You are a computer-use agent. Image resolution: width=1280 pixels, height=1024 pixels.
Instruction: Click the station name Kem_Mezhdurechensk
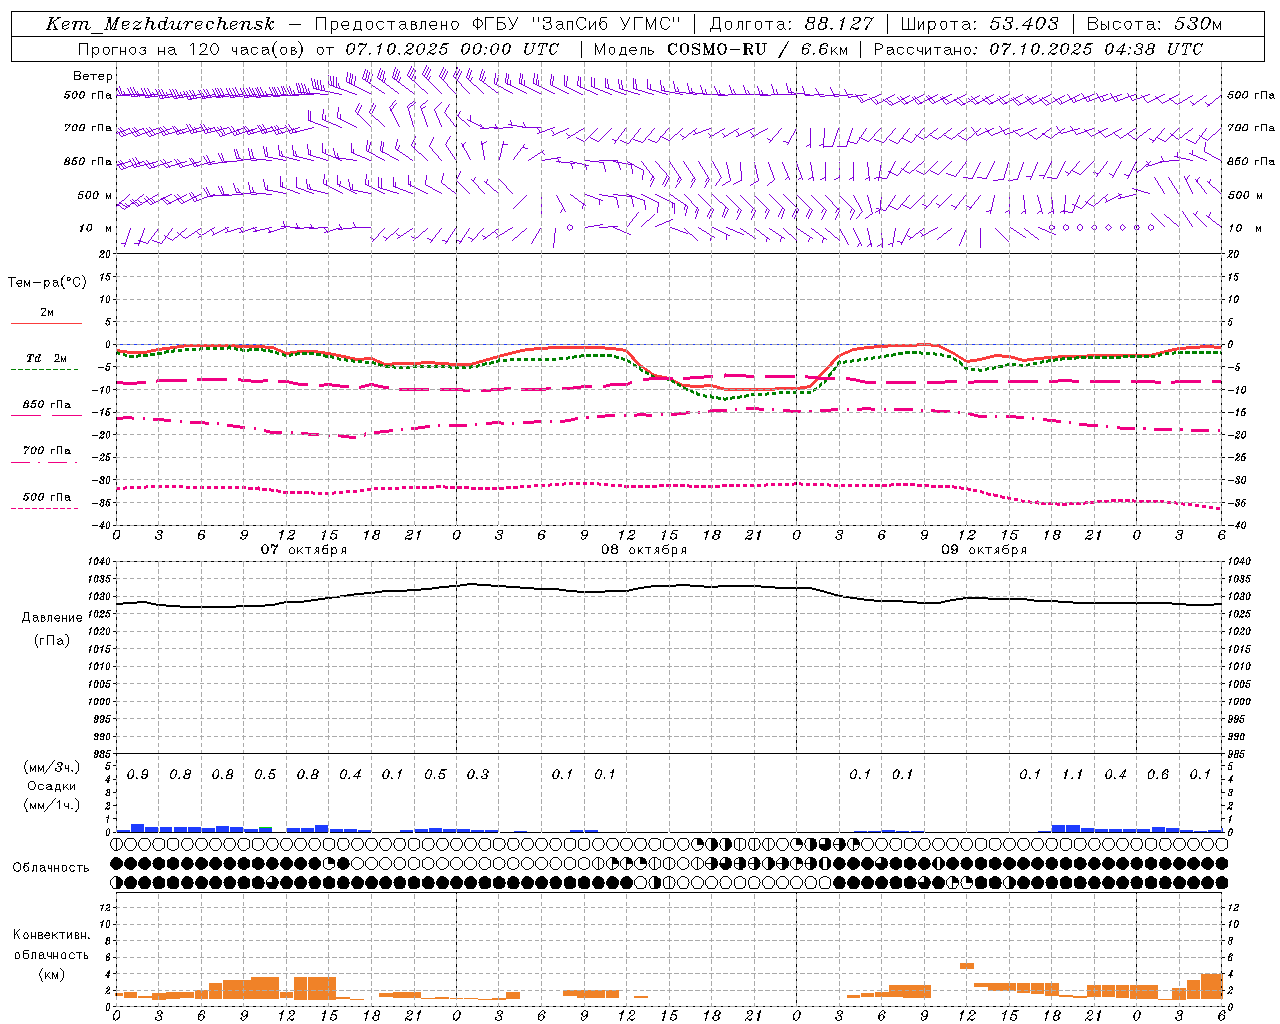pos(160,24)
